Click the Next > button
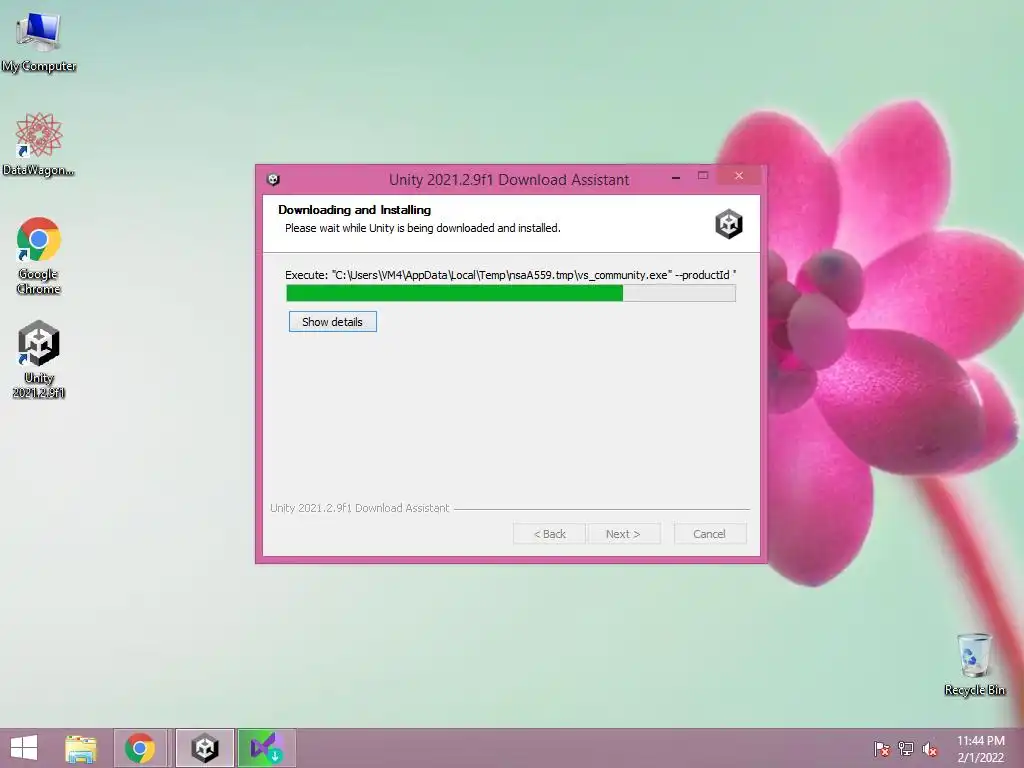 coord(623,534)
